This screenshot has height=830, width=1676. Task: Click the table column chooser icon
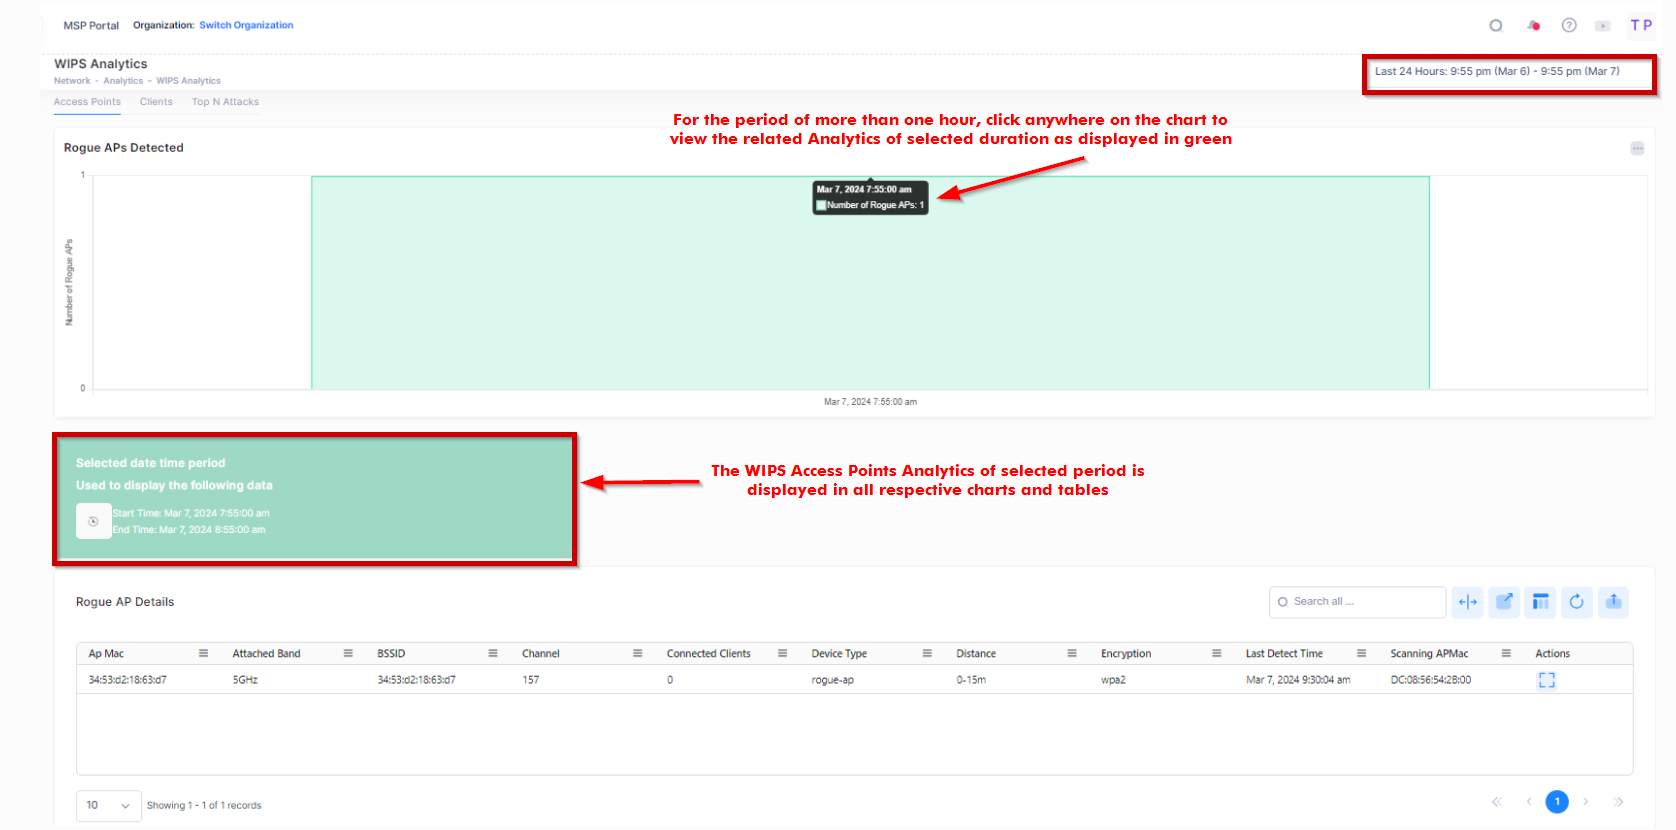(x=1540, y=602)
